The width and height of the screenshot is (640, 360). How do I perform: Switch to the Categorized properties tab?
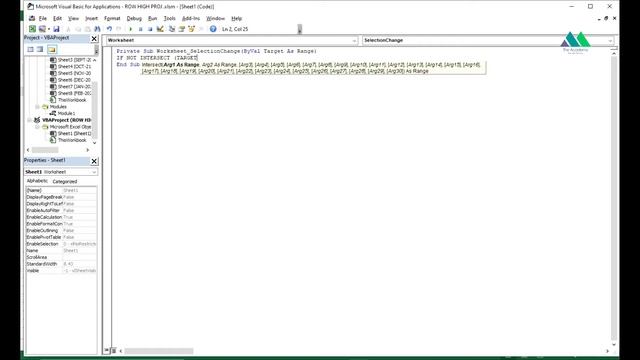(64, 181)
